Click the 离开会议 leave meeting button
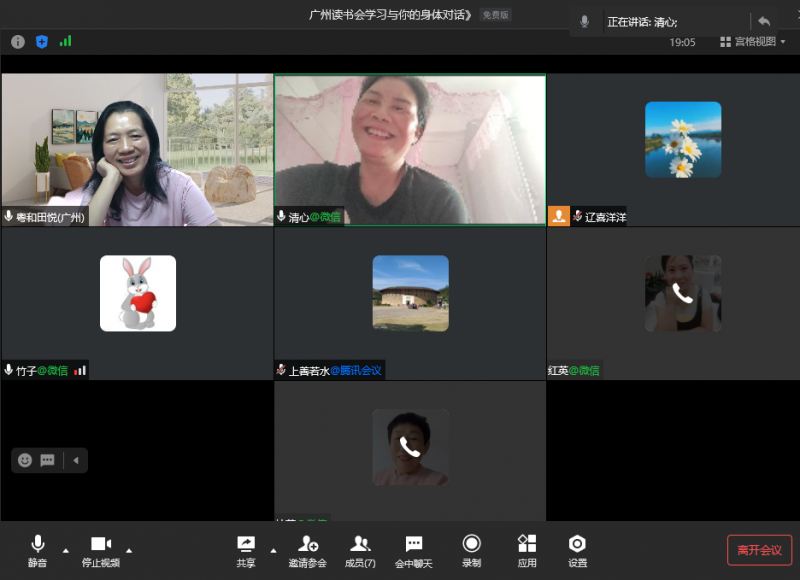 click(760, 550)
